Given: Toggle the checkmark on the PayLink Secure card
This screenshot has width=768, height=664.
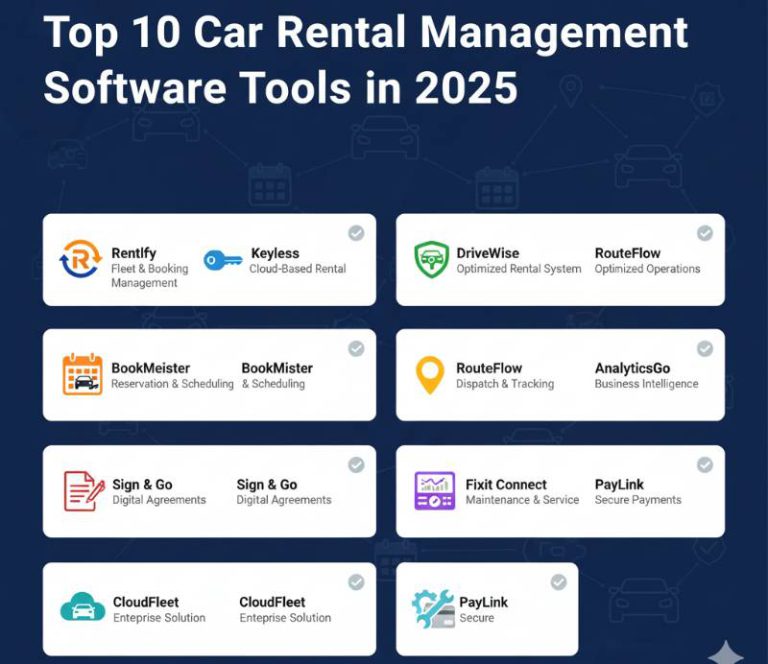Looking at the screenshot, I should [x=558, y=582].
